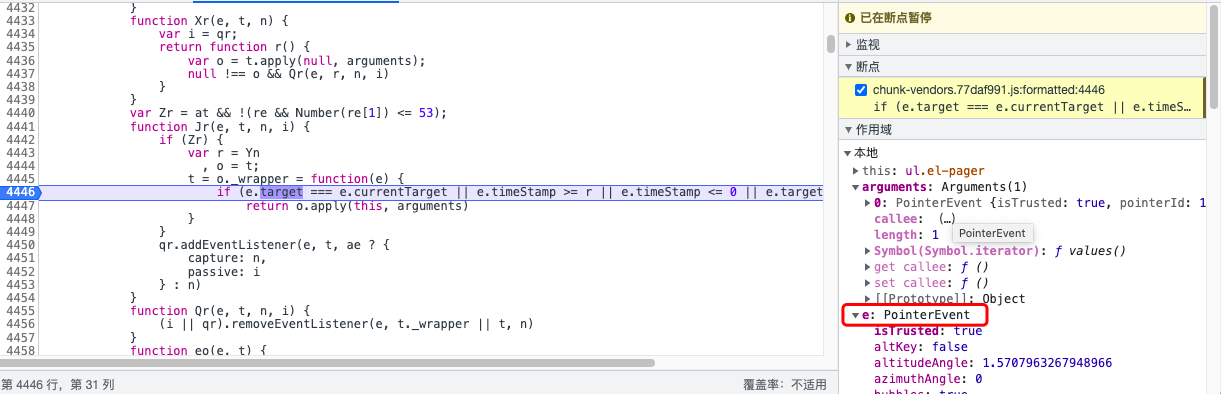Click the source code vertical scrollbar thumb
Viewport: 1221px width, 394px height.
(x=830, y=44)
